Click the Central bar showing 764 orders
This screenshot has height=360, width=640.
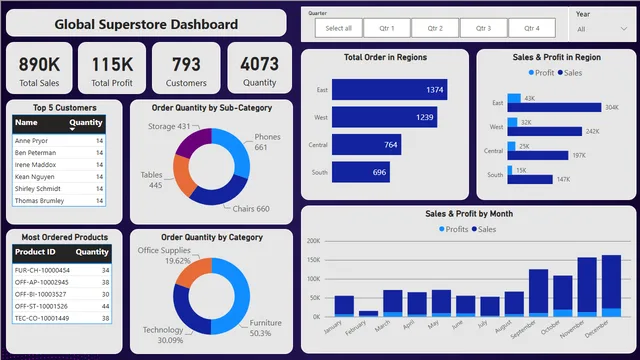tap(367, 144)
